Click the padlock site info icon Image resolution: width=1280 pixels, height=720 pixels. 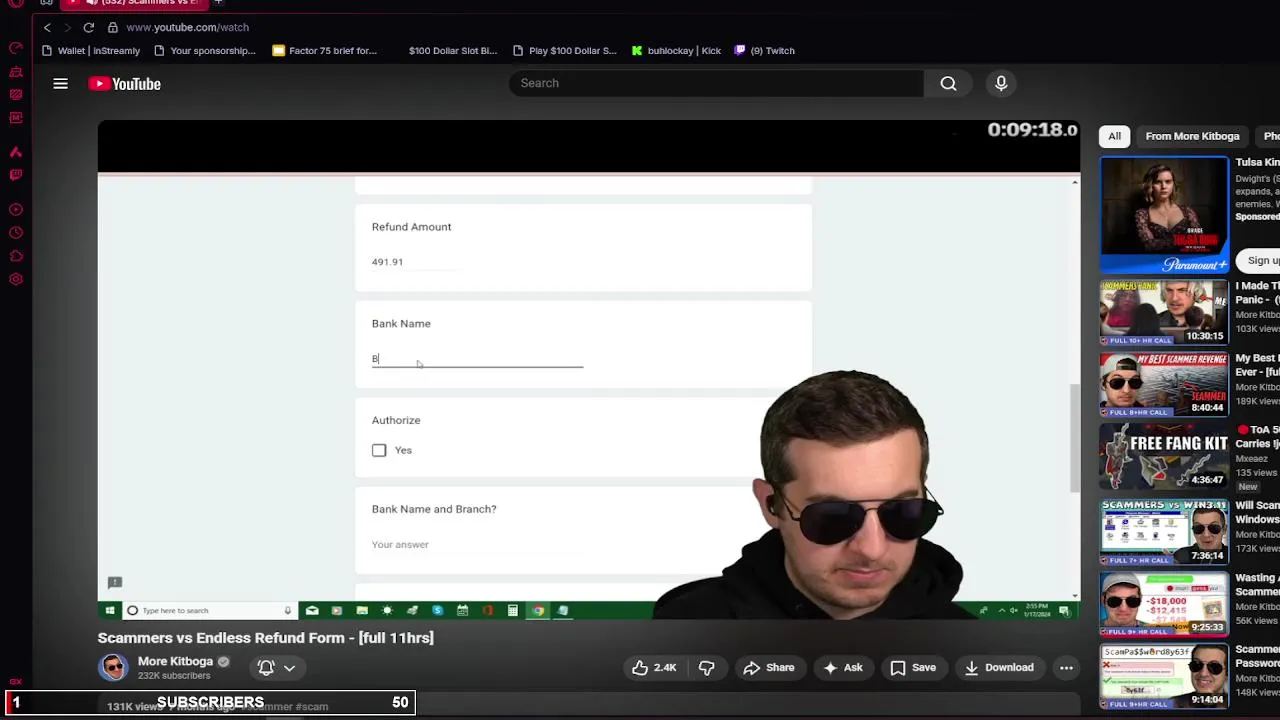click(113, 28)
